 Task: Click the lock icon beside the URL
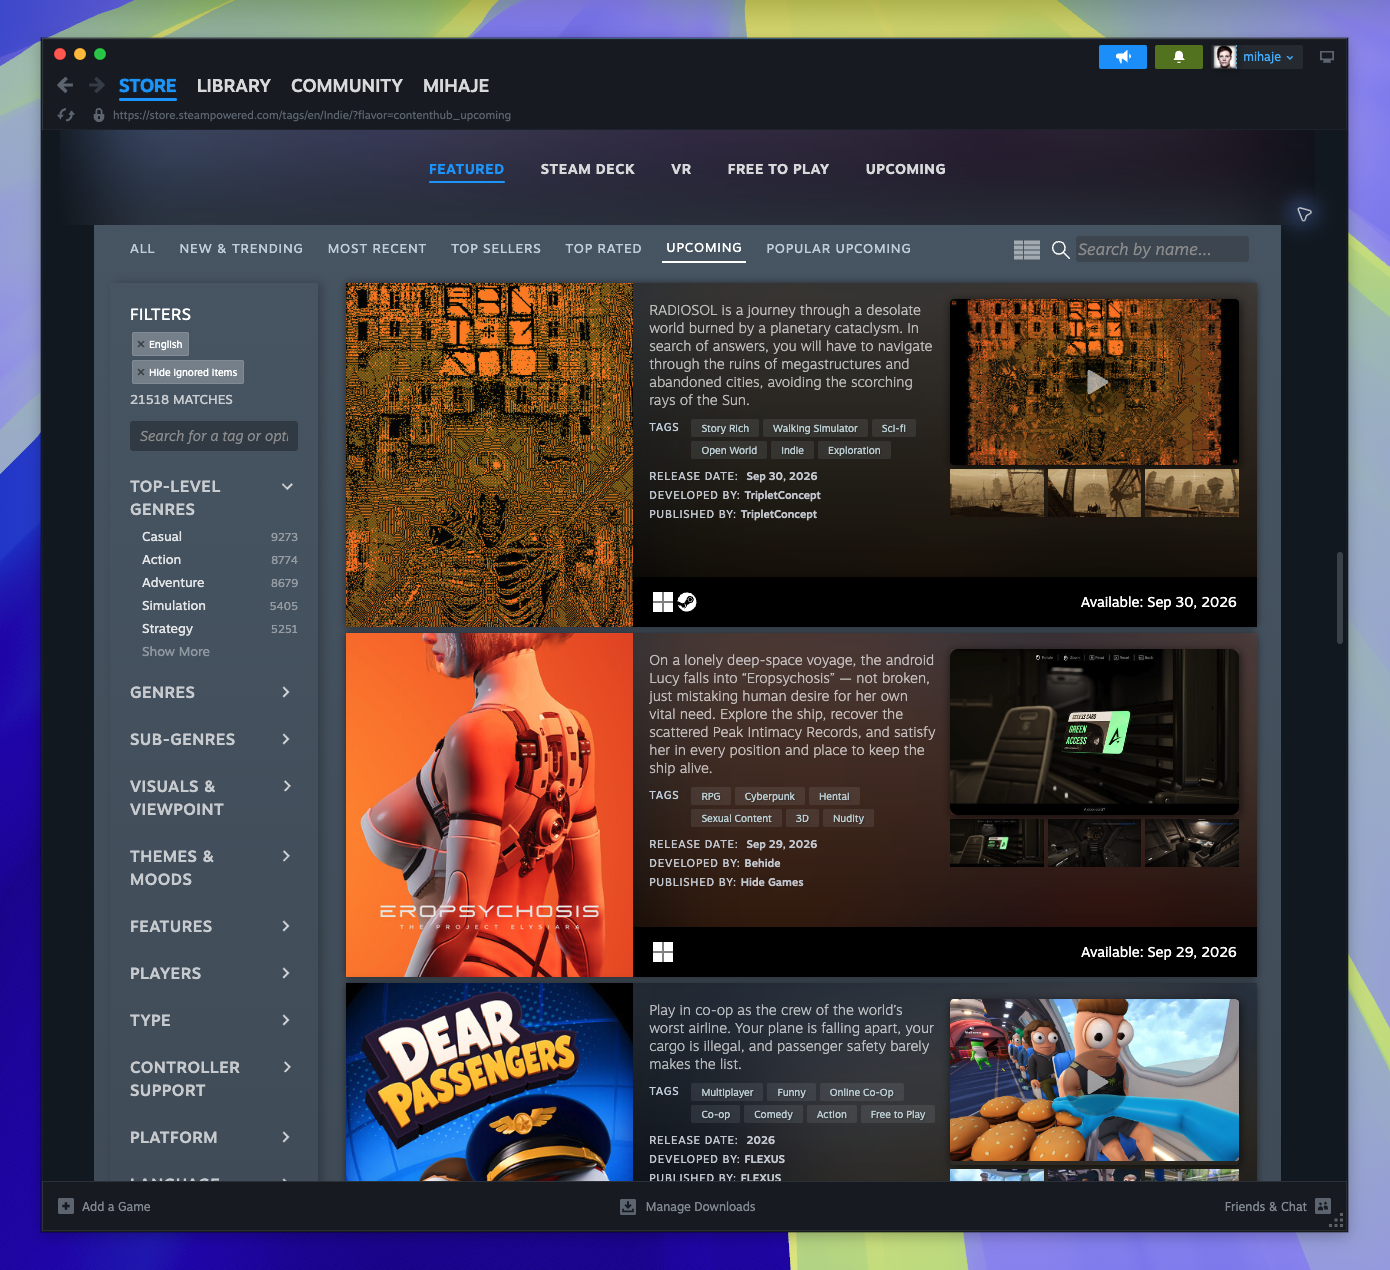point(99,115)
